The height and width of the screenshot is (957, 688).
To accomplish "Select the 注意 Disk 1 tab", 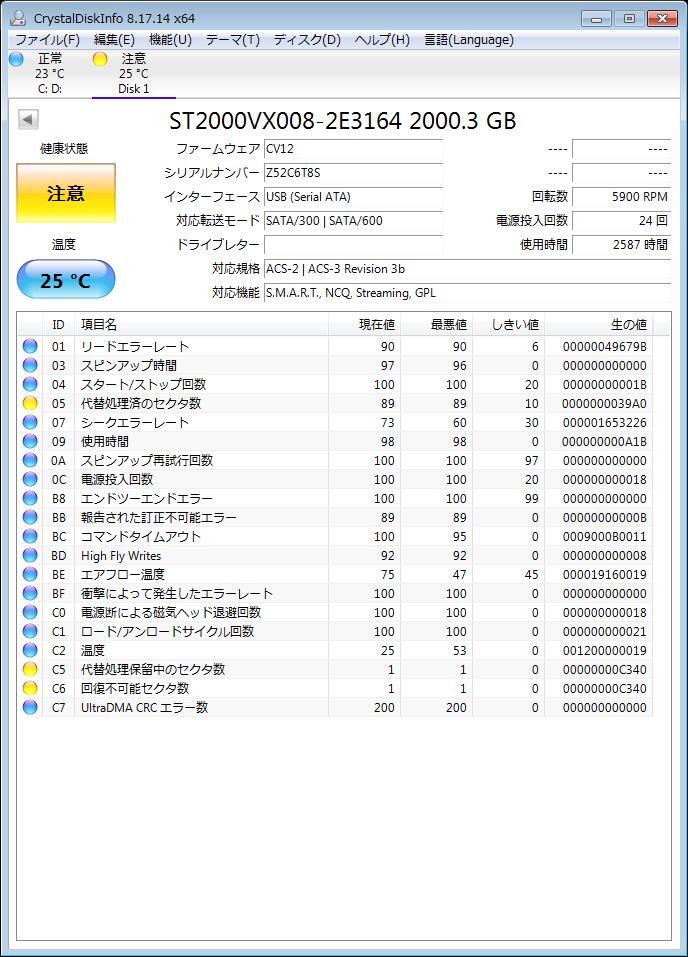I will pyautogui.click(x=134, y=73).
